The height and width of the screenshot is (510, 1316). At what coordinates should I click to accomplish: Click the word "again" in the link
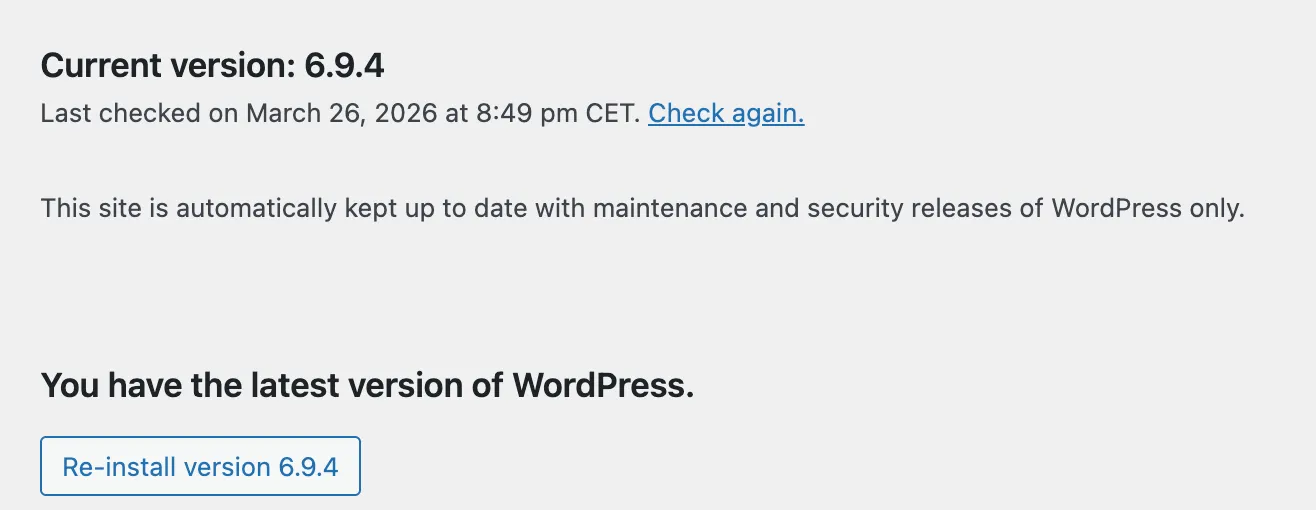[765, 114]
